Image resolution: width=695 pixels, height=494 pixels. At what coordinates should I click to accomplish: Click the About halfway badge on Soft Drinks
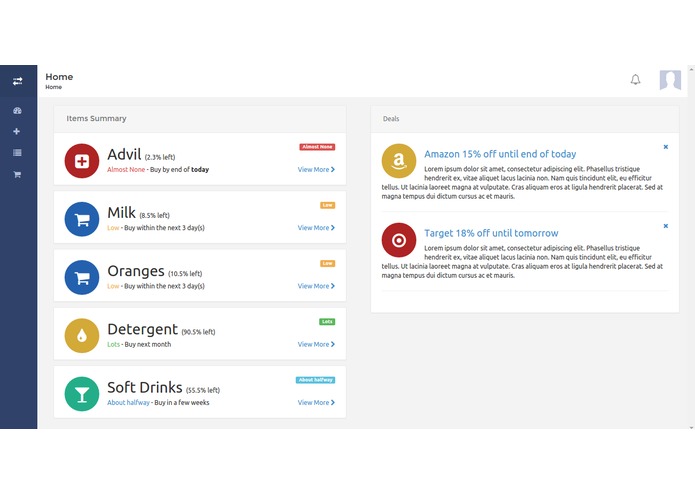click(x=316, y=380)
